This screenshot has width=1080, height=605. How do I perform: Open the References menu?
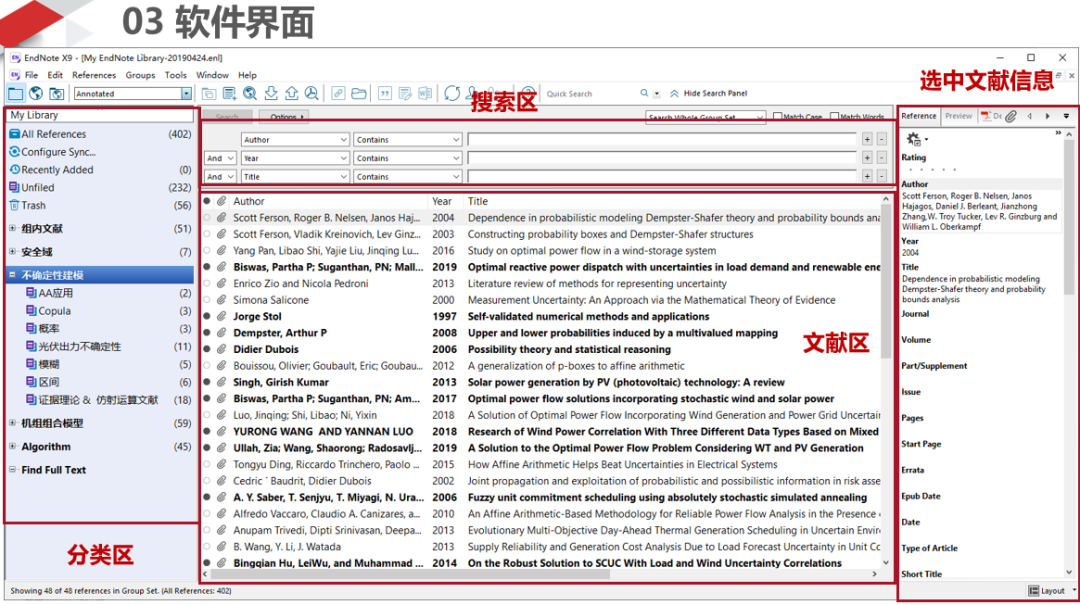click(x=94, y=75)
